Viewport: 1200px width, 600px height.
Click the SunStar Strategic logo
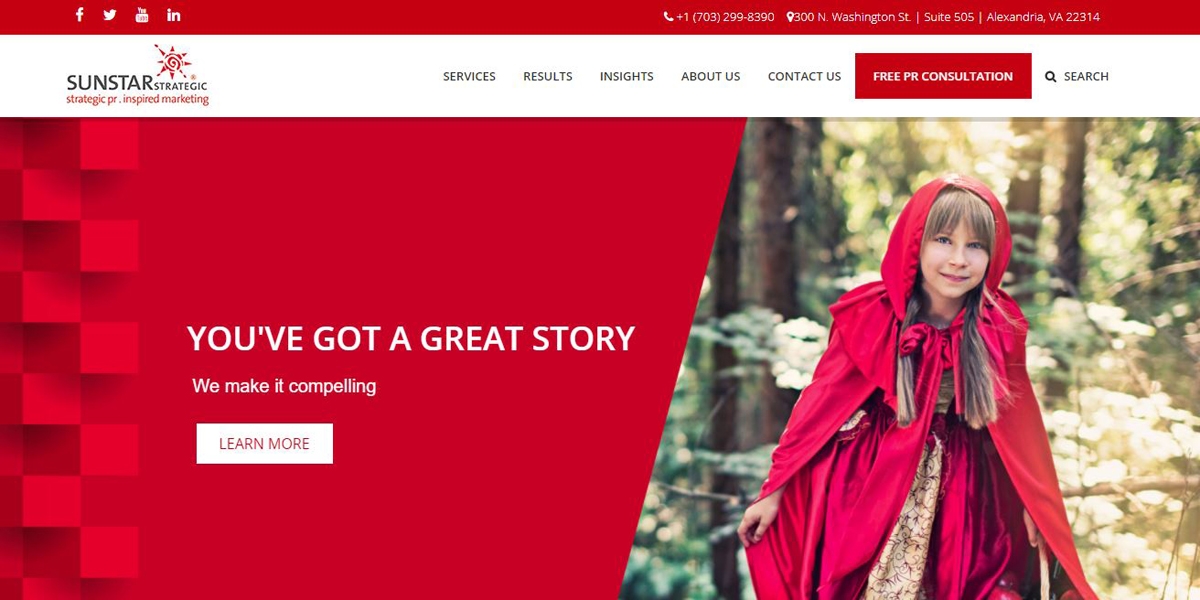(138, 76)
